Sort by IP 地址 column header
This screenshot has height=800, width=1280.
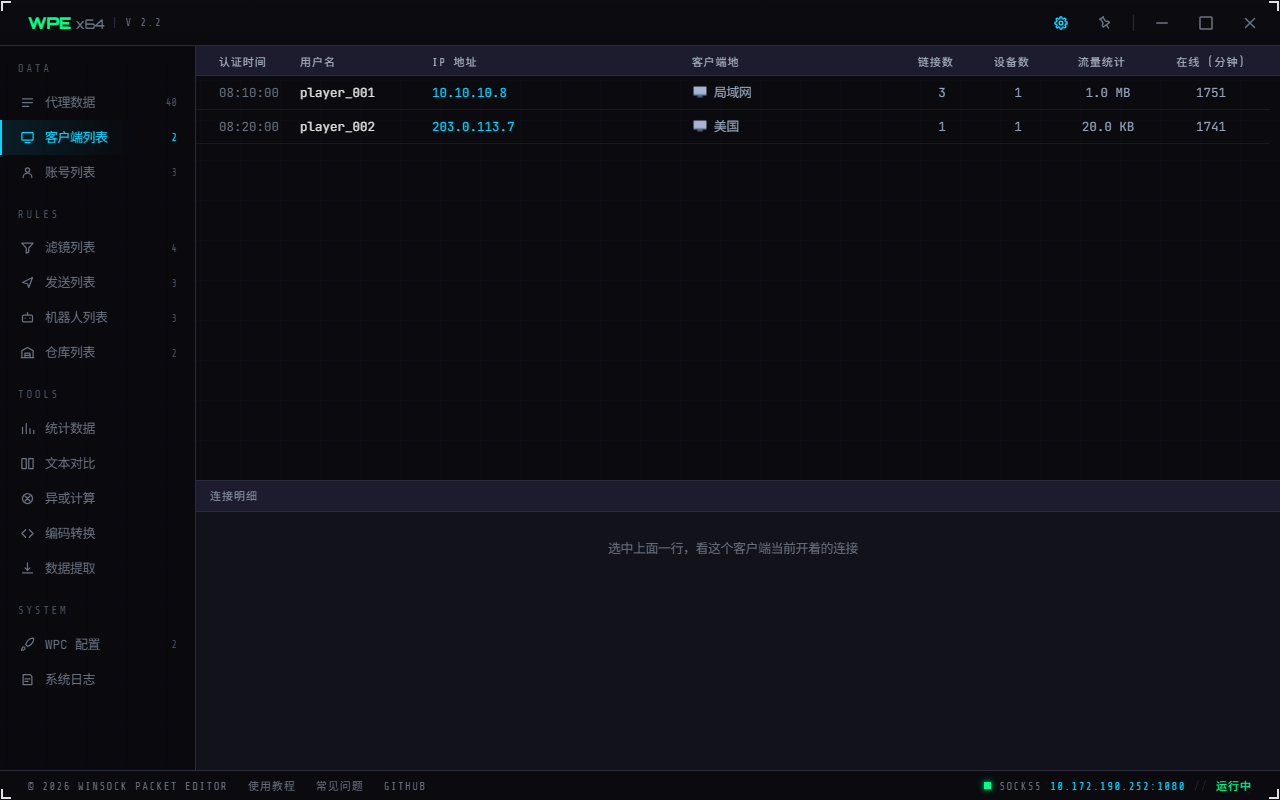point(454,62)
